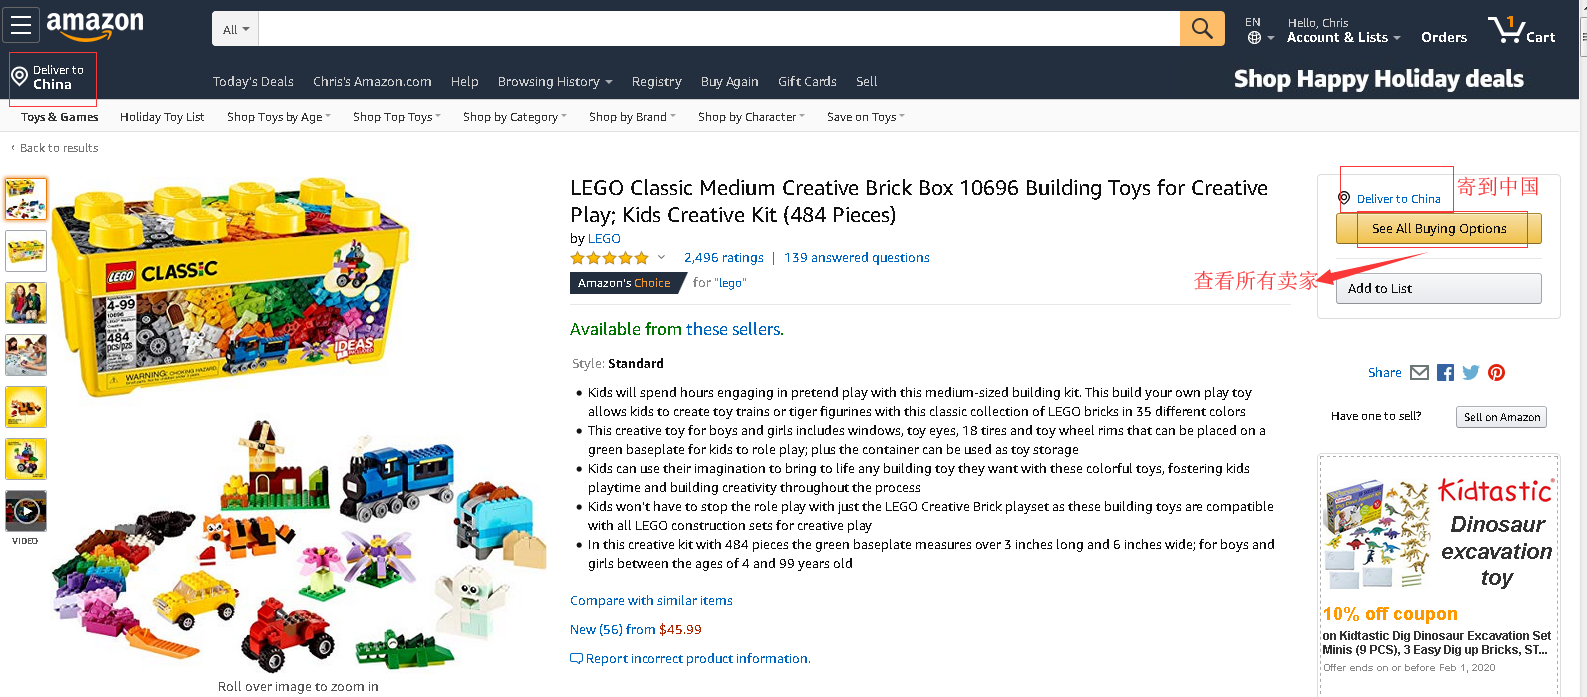Play the product video thumbnail
Screen dimensions: 1587x697
pos(26,511)
